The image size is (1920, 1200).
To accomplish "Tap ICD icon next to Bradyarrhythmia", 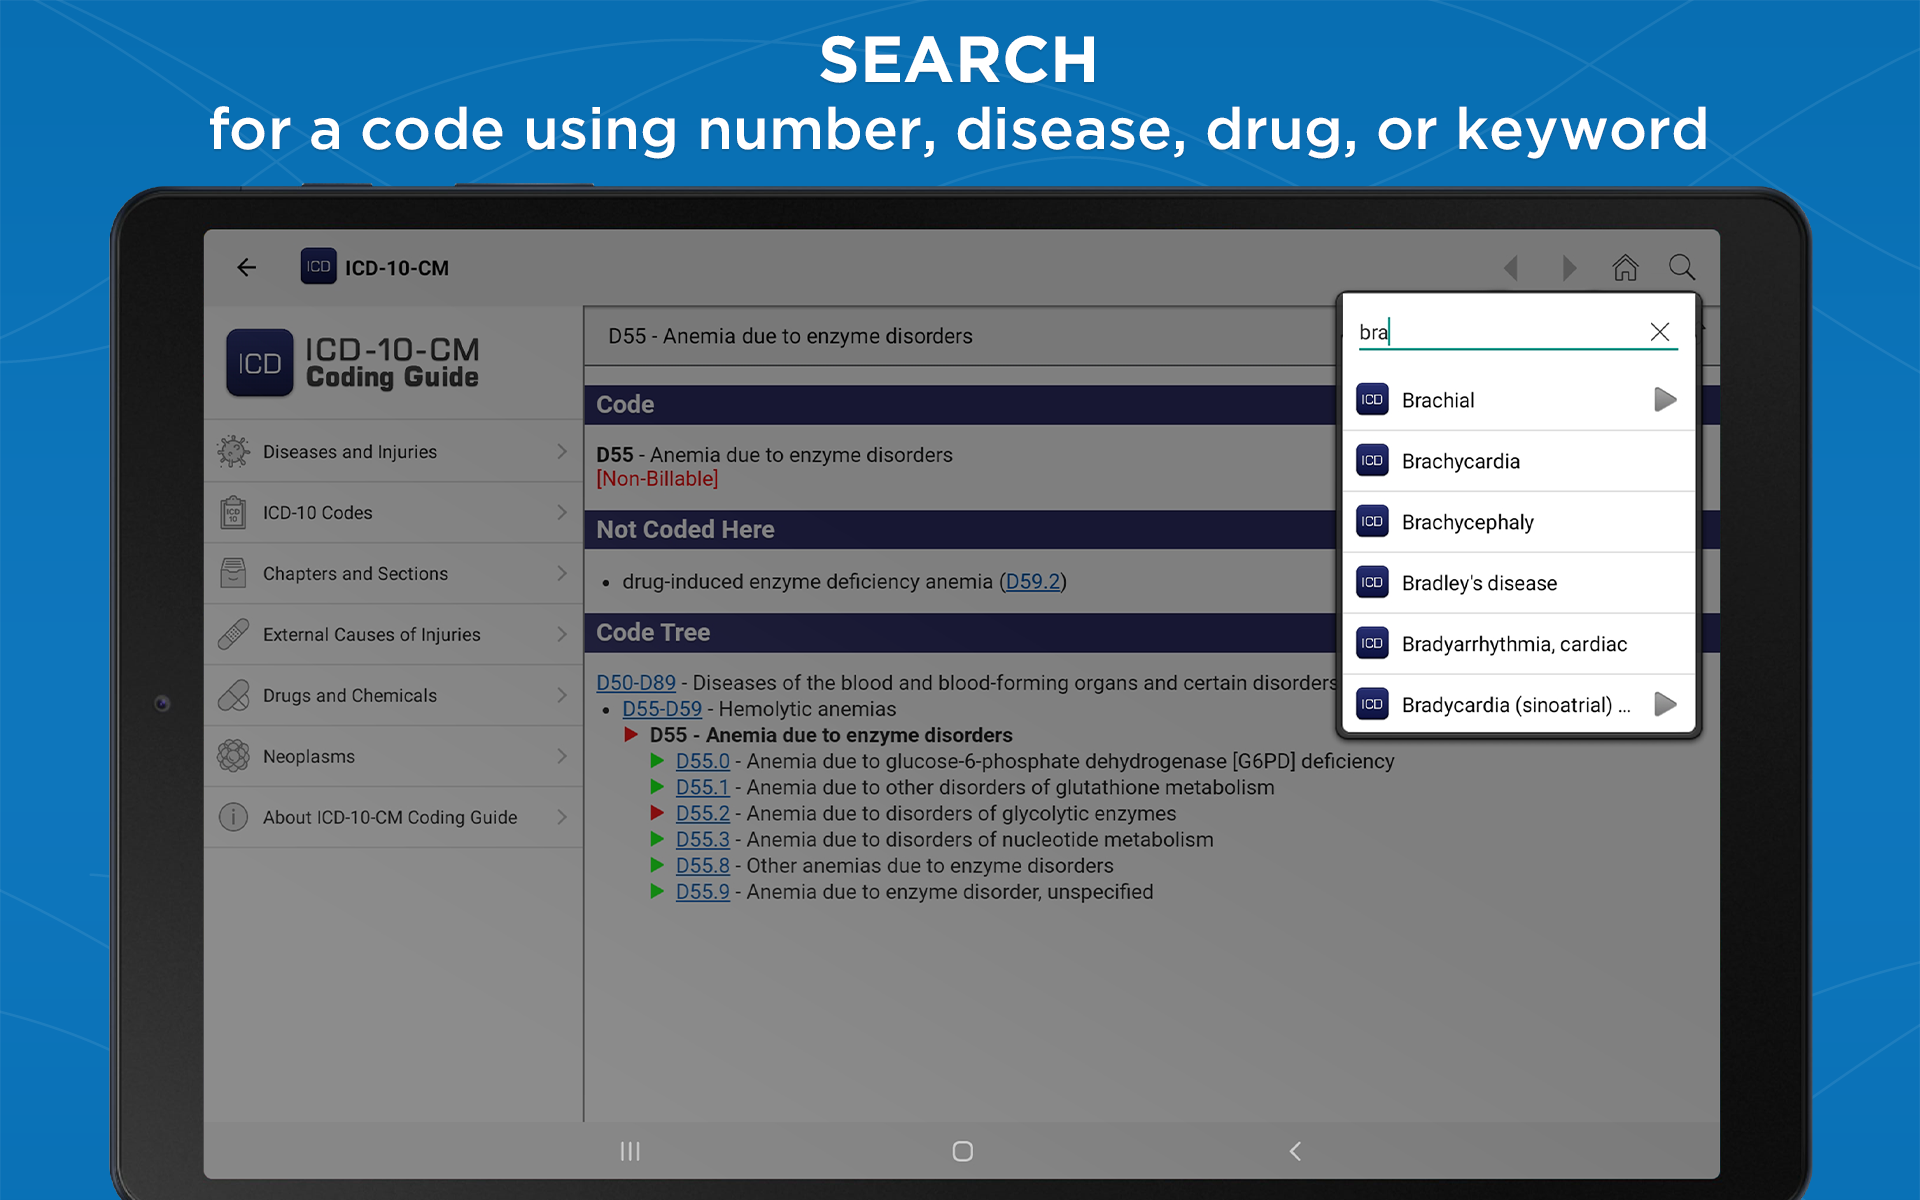I will coord(1372,644).
